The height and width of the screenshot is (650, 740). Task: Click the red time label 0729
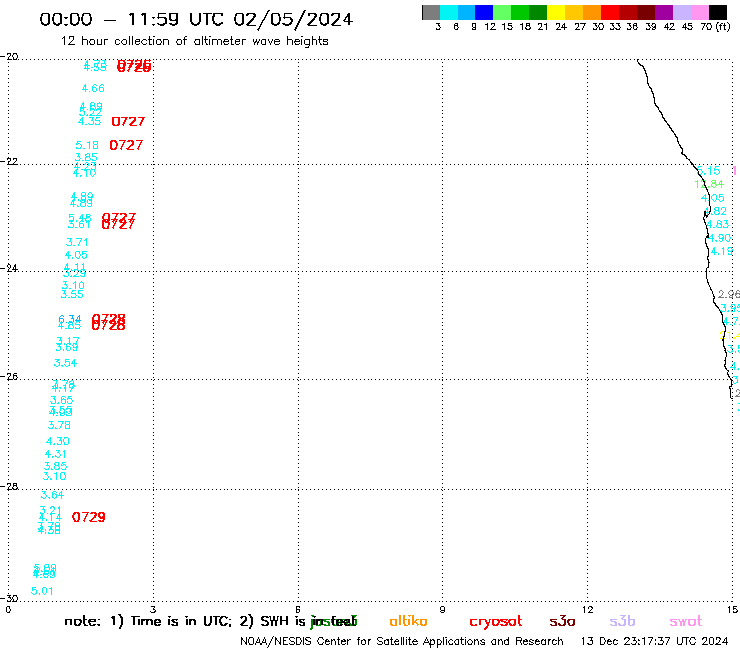pyautogui.click(x=89, y=517)
